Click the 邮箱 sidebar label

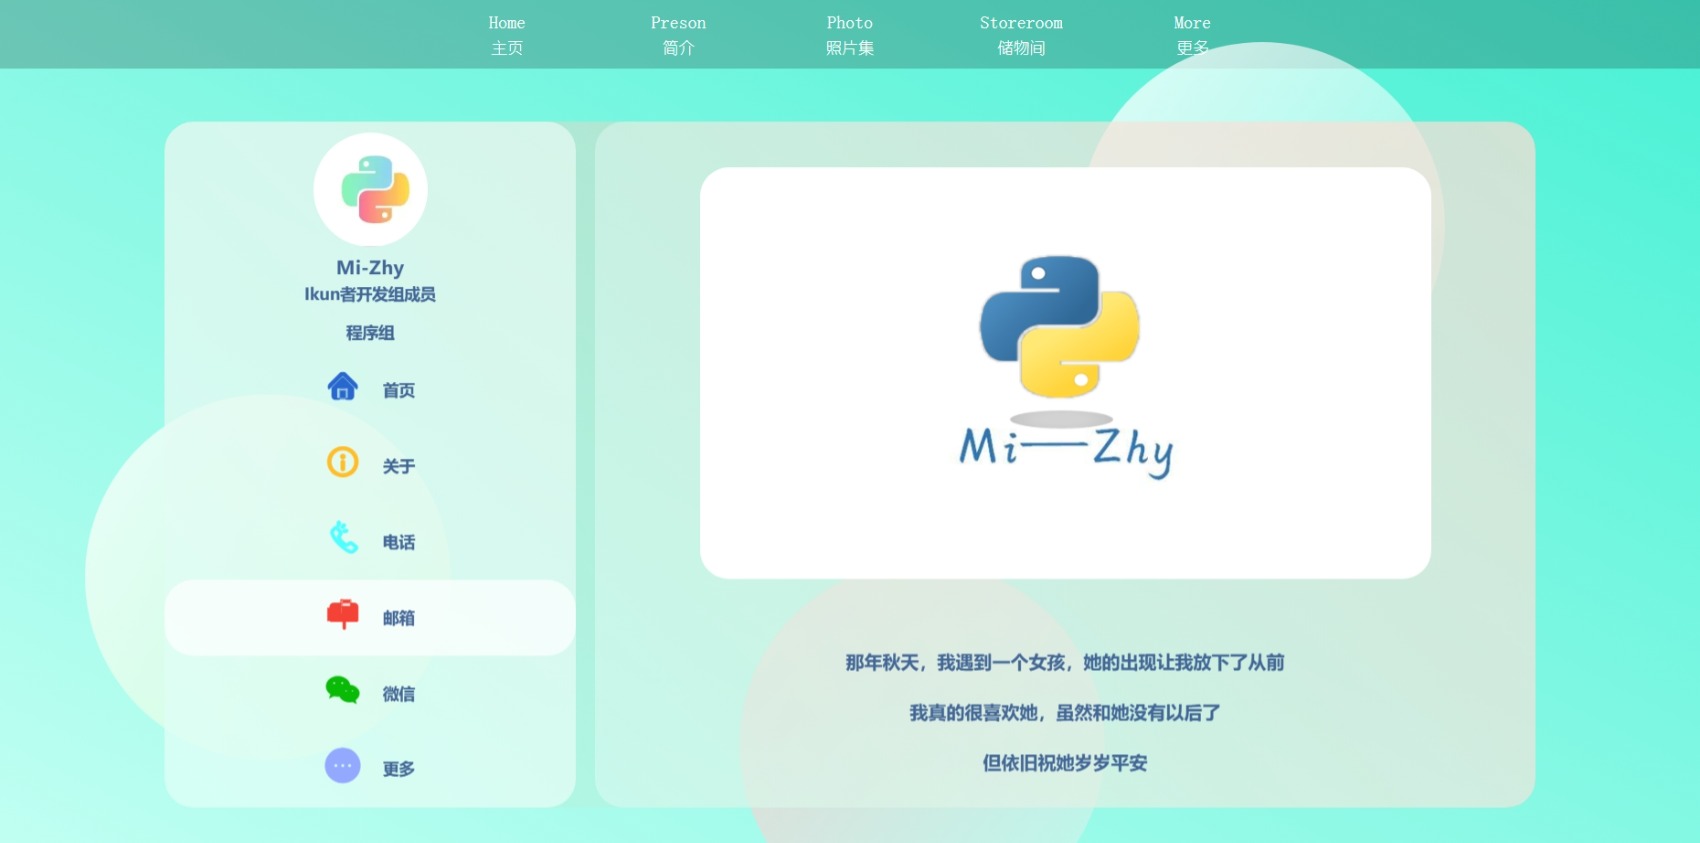point(399,619)
